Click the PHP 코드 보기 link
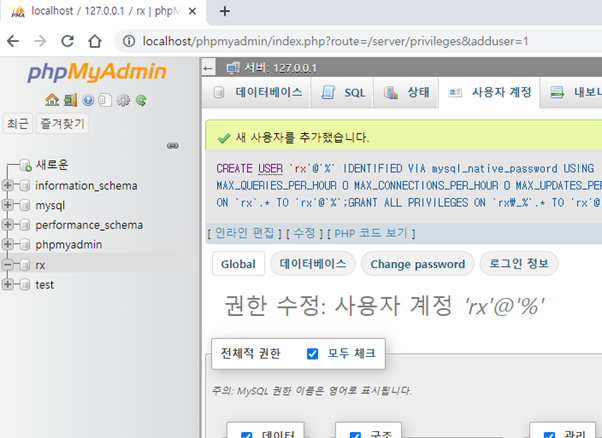This screenshot has width=602, height=438. pyautogui.click(x=370, y=233)
